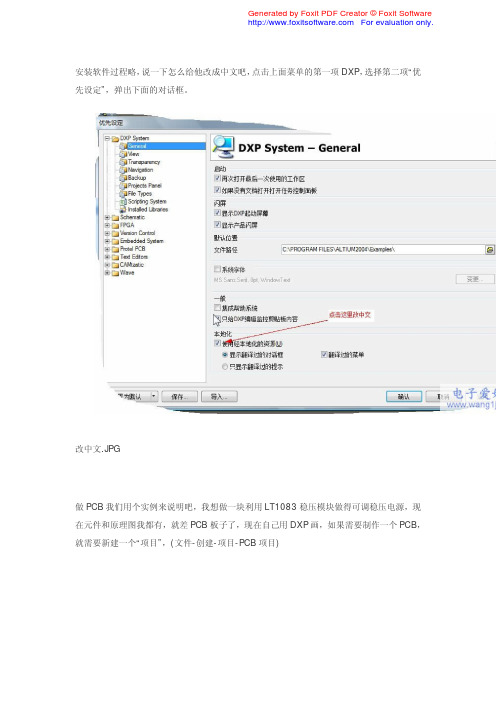Select the Transparency page icon

pyautogui.click(x=123, y=162)
